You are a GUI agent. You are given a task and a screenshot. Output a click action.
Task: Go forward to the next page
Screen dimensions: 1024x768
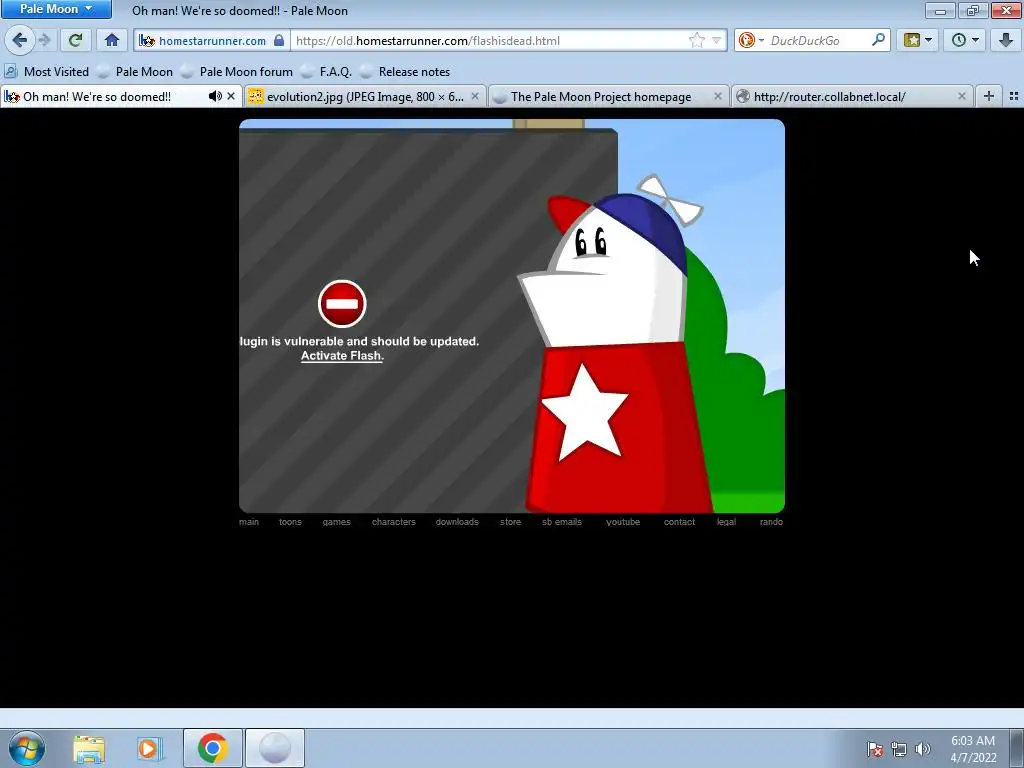point(45,40)
